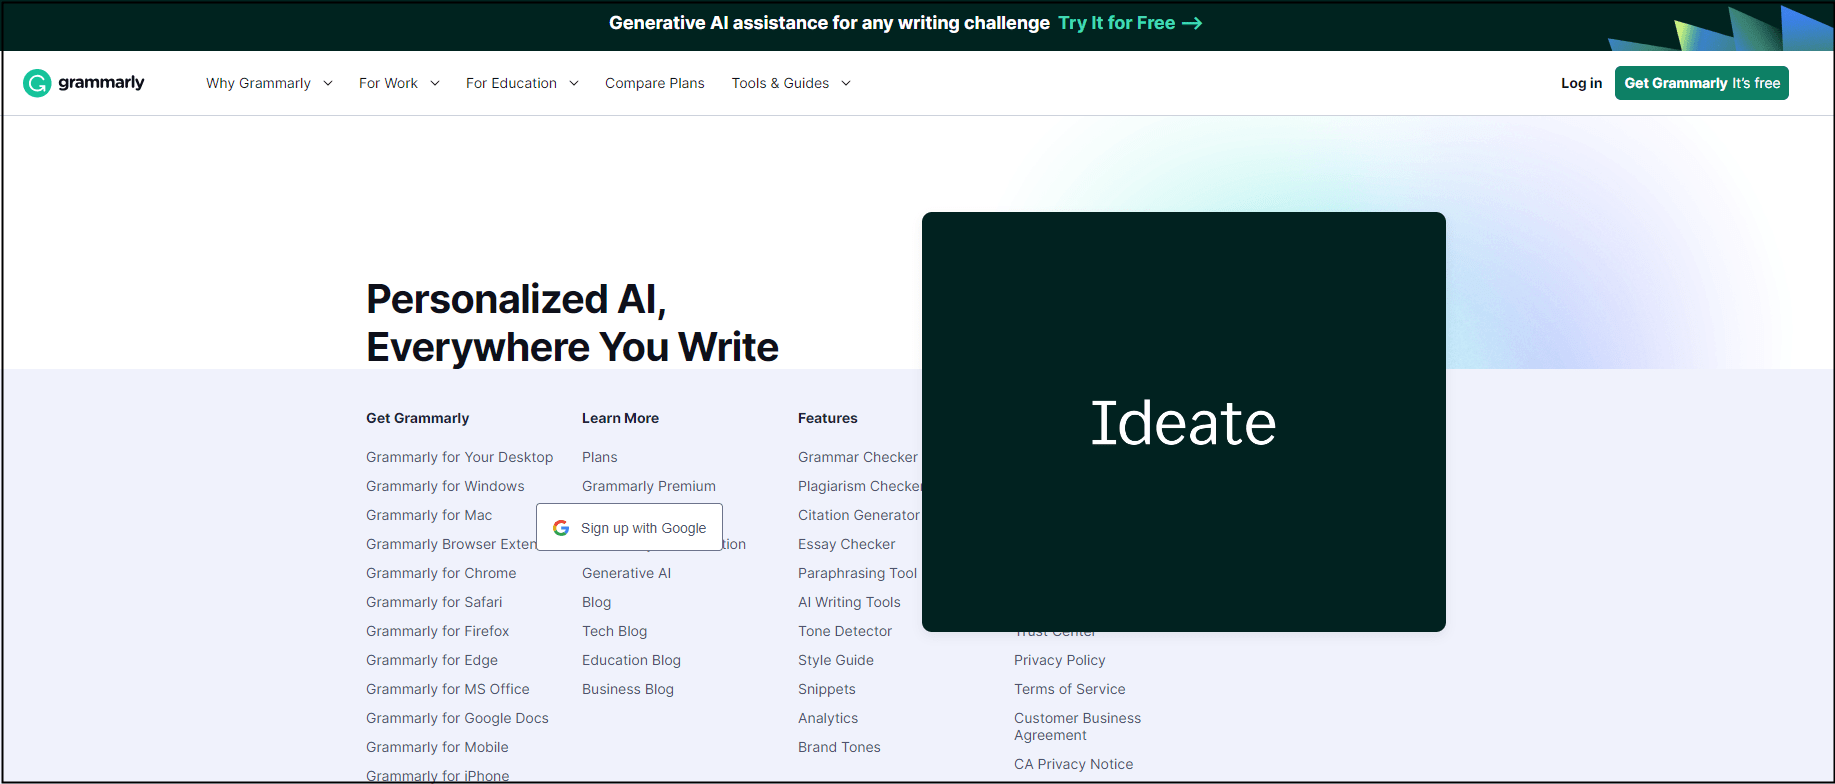Open Grammarly for Google Docs link

point(457,718)
